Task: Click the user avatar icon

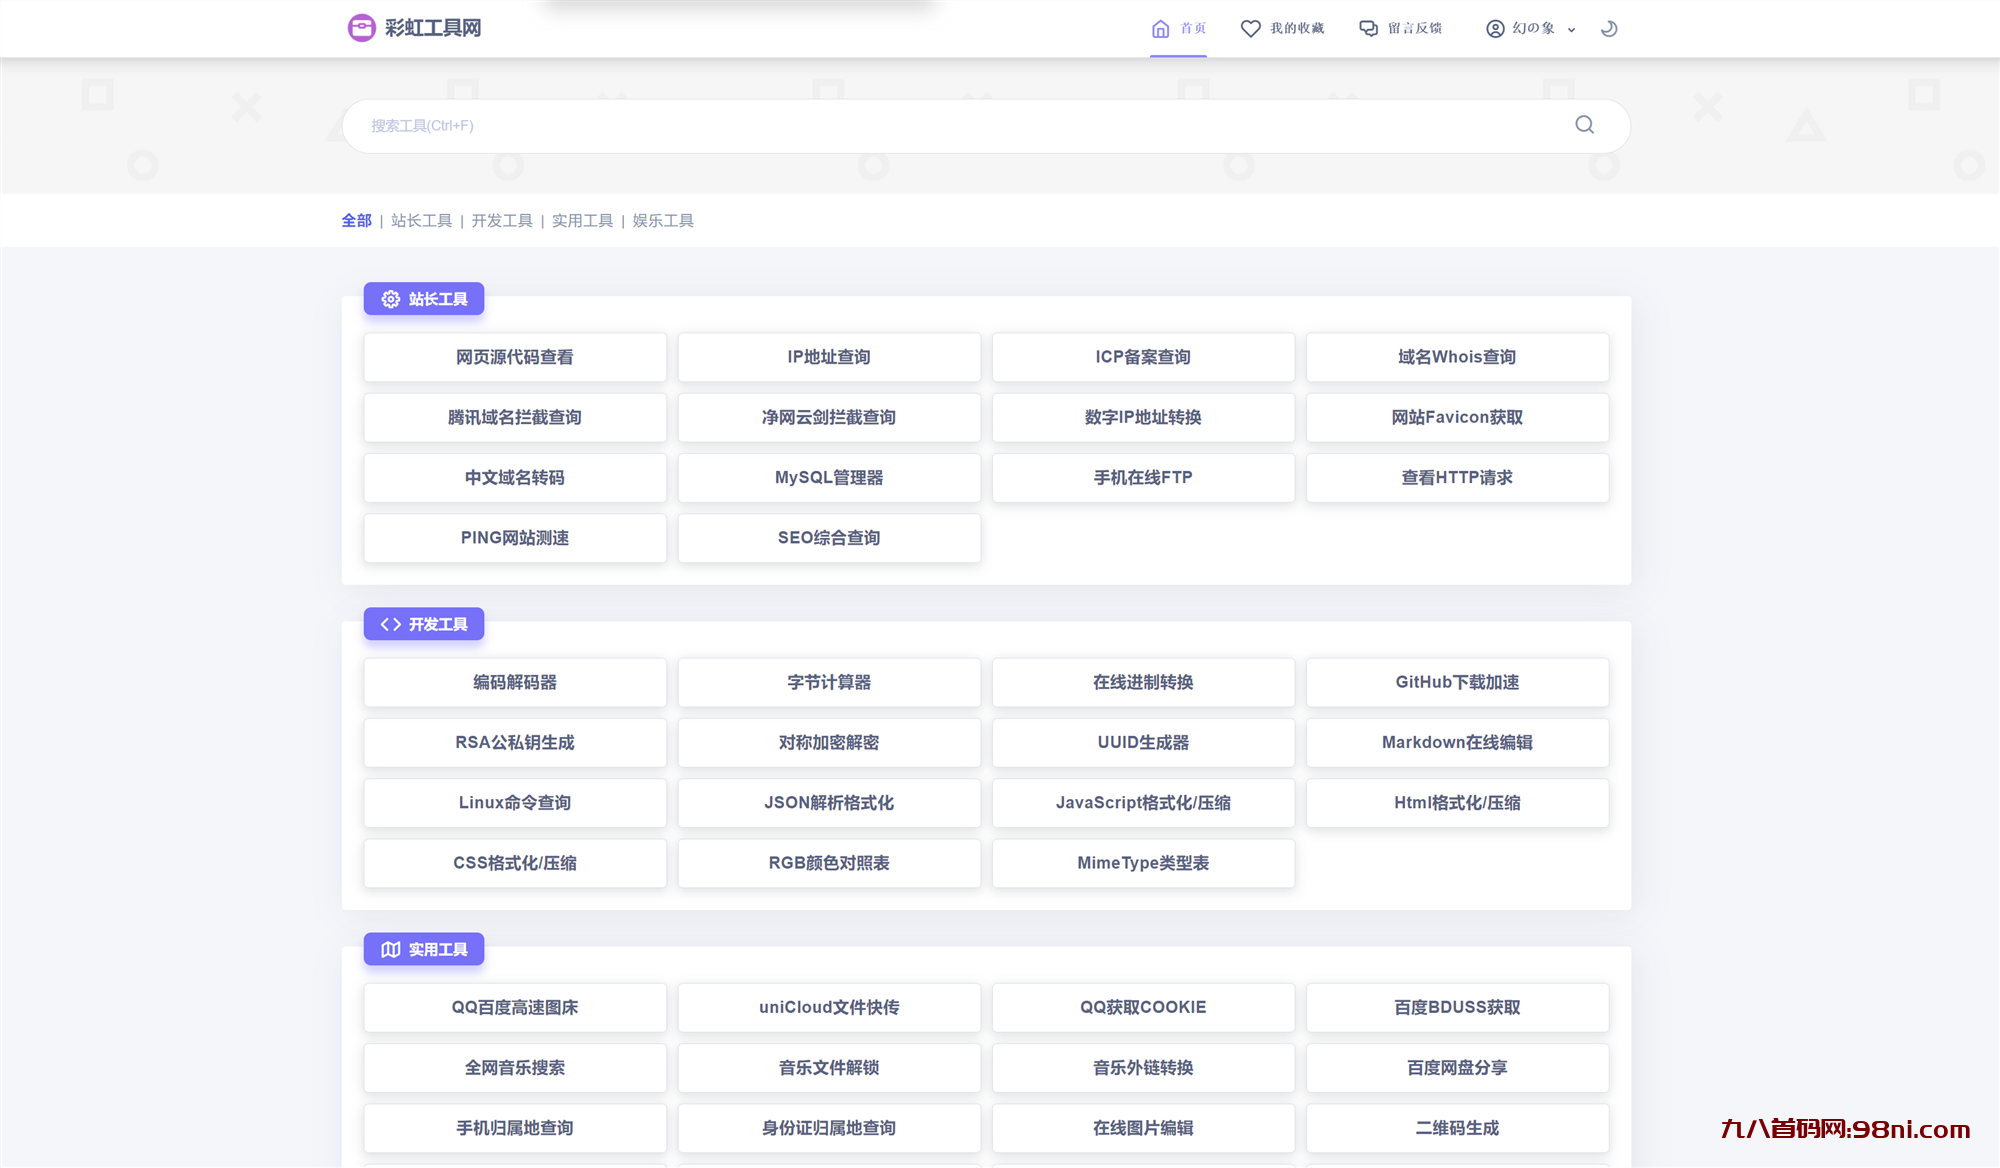Action: click(x=1495, y=29)
